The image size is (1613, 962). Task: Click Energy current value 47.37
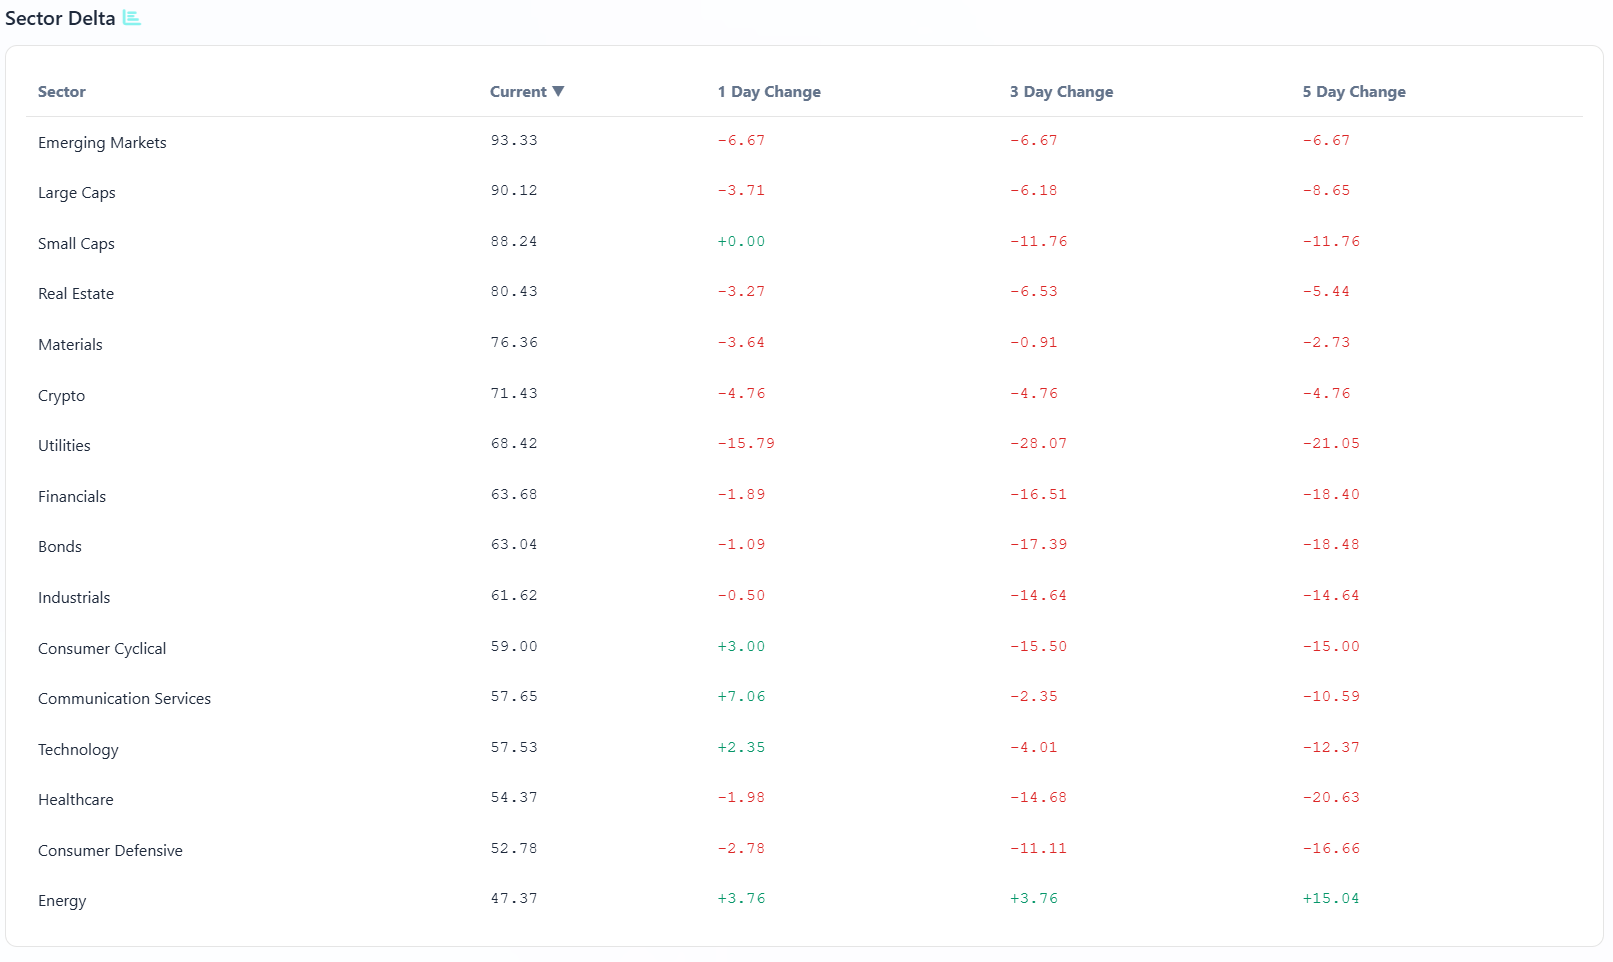(514, 898)
